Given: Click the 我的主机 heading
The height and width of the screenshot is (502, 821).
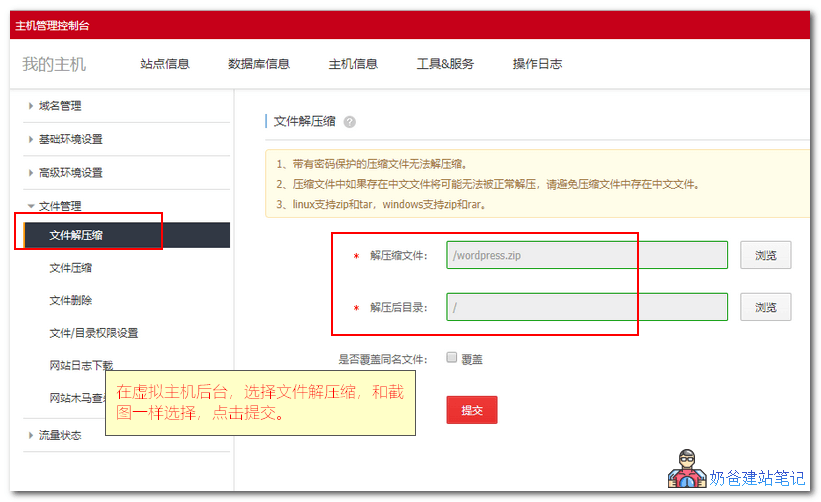Looking at the screenshot, I should (54, 64).
